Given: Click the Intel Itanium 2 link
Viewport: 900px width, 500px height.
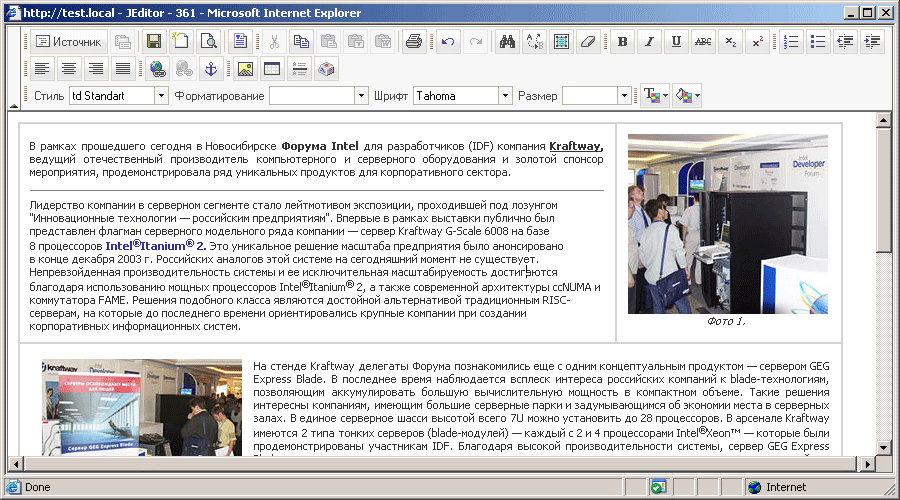Looking at the screenshot, I should (x=156, y=246).
